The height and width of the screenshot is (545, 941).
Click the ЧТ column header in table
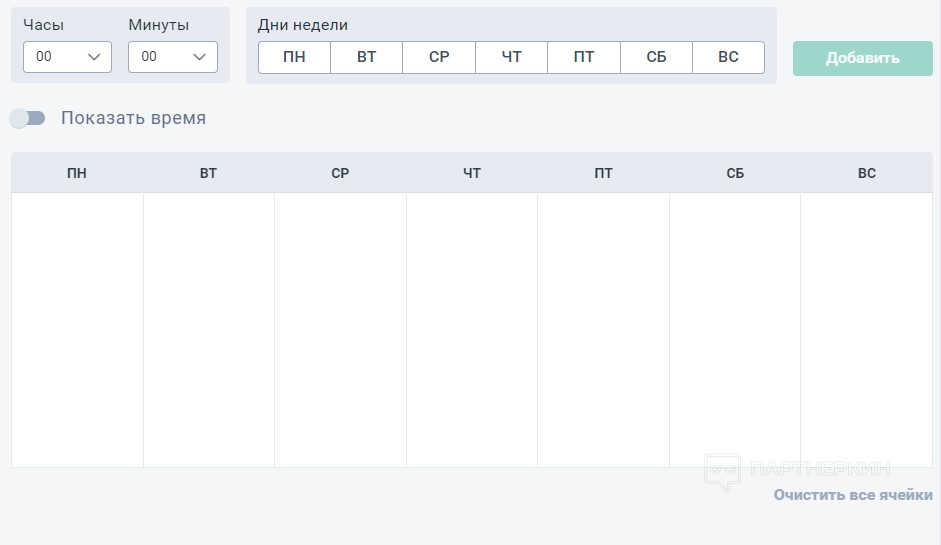472,173
